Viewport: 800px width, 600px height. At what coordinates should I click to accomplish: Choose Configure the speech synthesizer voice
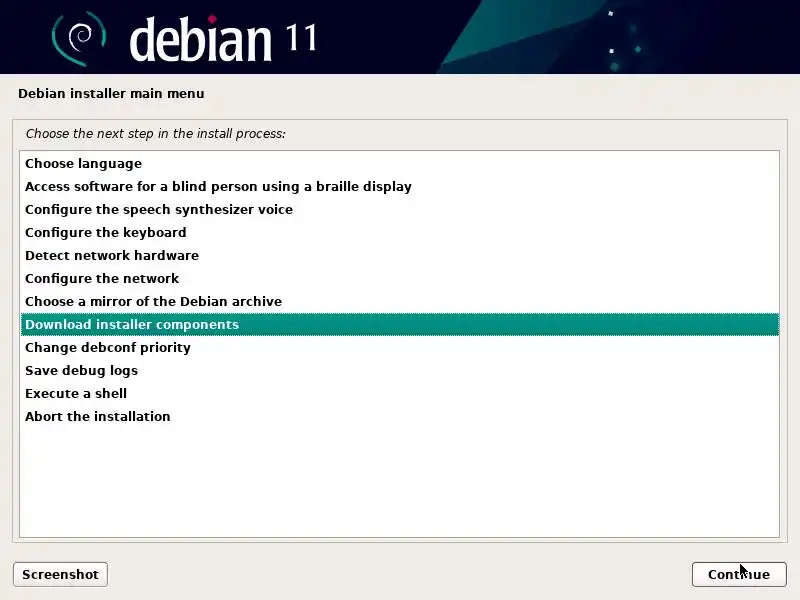tap(399, 210)
